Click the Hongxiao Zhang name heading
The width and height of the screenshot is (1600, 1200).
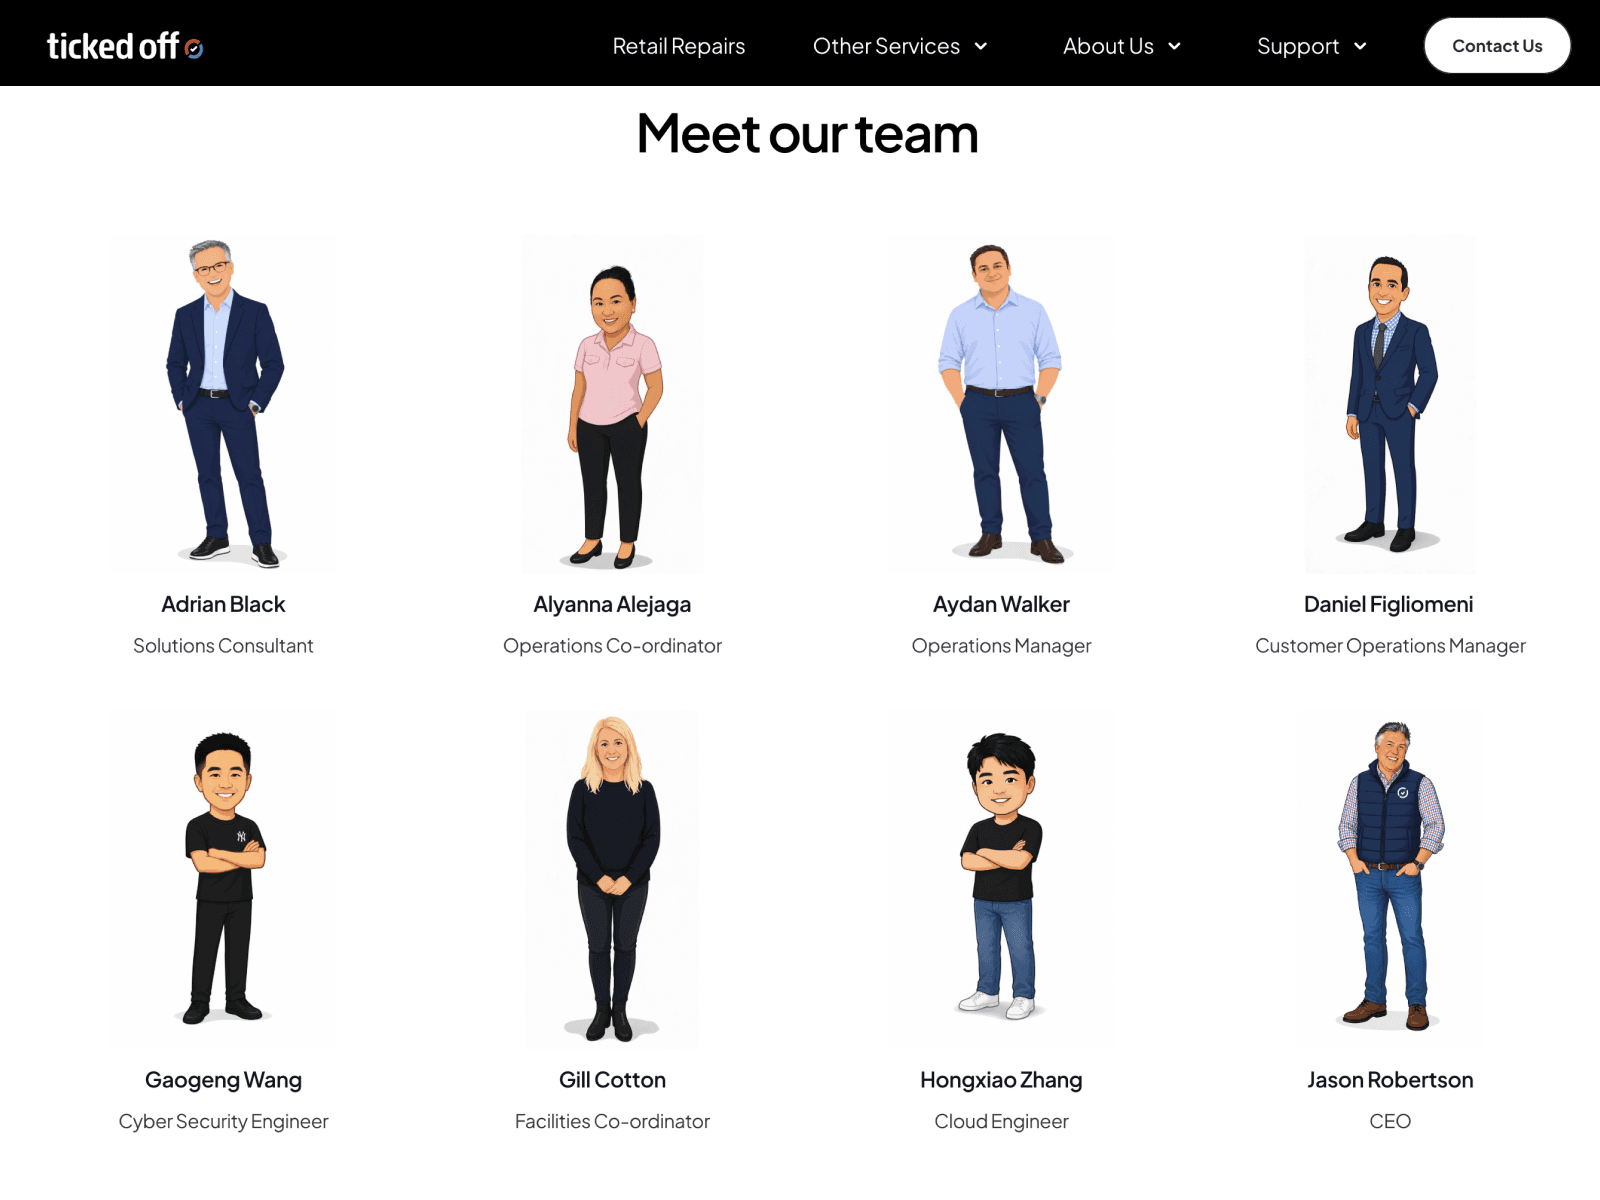tap(1001, 1080)
